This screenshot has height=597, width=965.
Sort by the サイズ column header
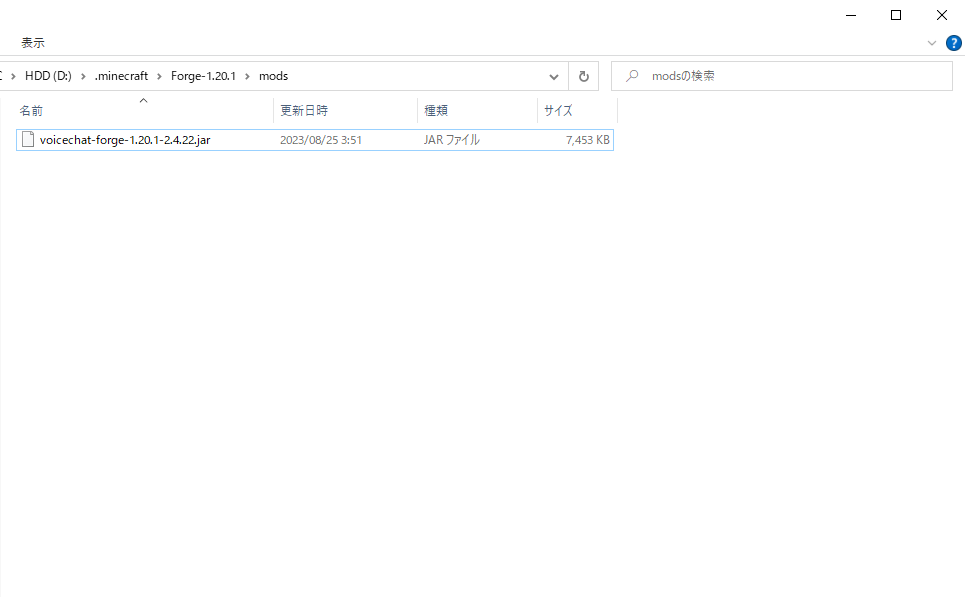click(x=558, y=111)
